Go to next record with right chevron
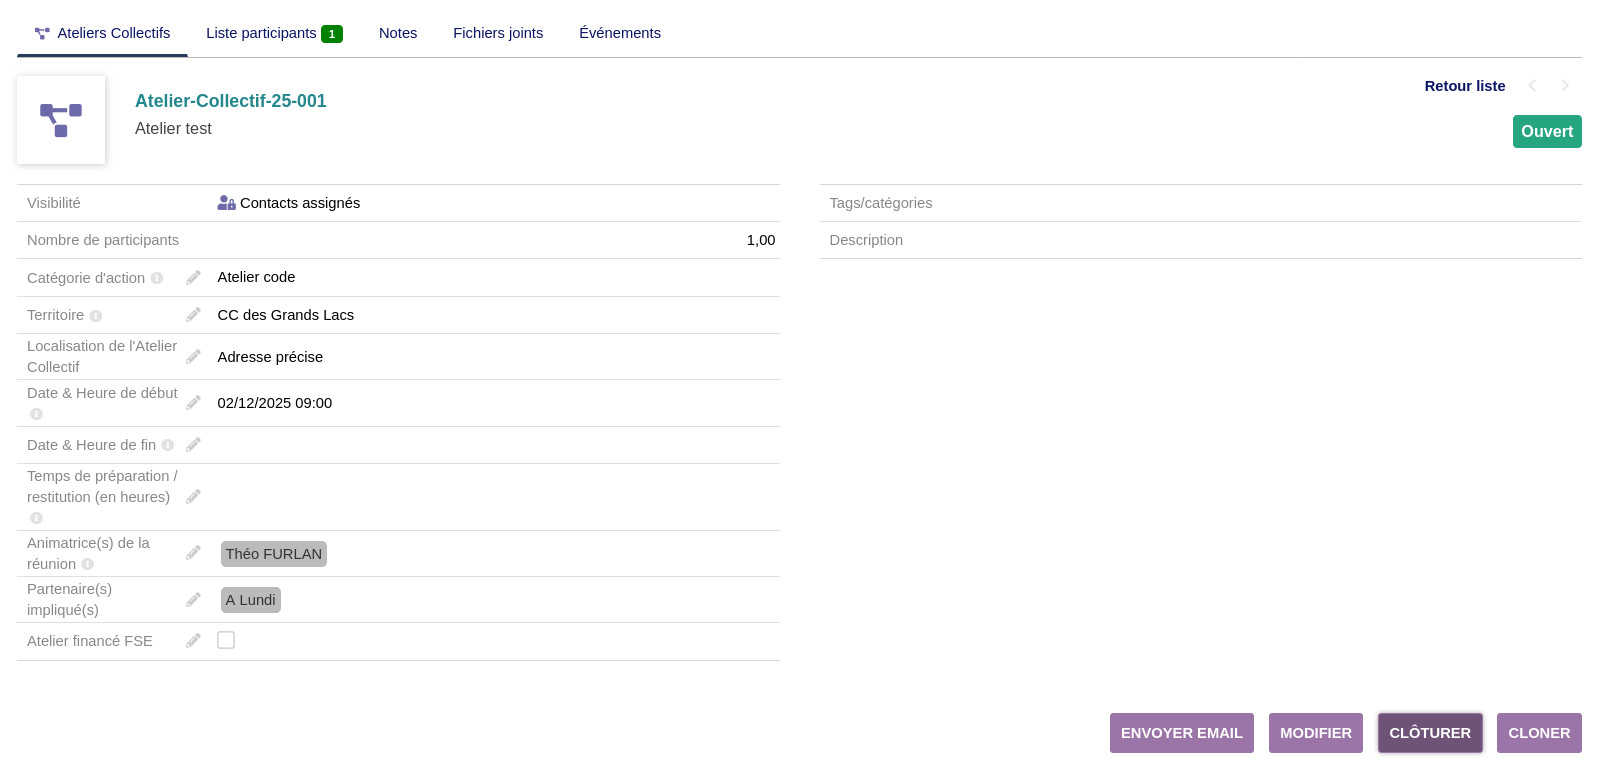 1565,86
